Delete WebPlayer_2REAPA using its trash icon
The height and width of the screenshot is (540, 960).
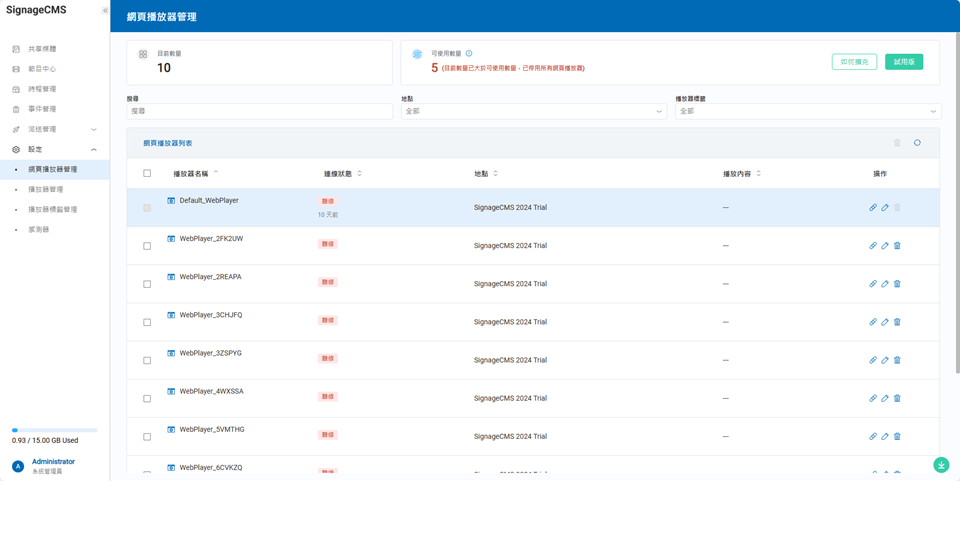point(897,284)
